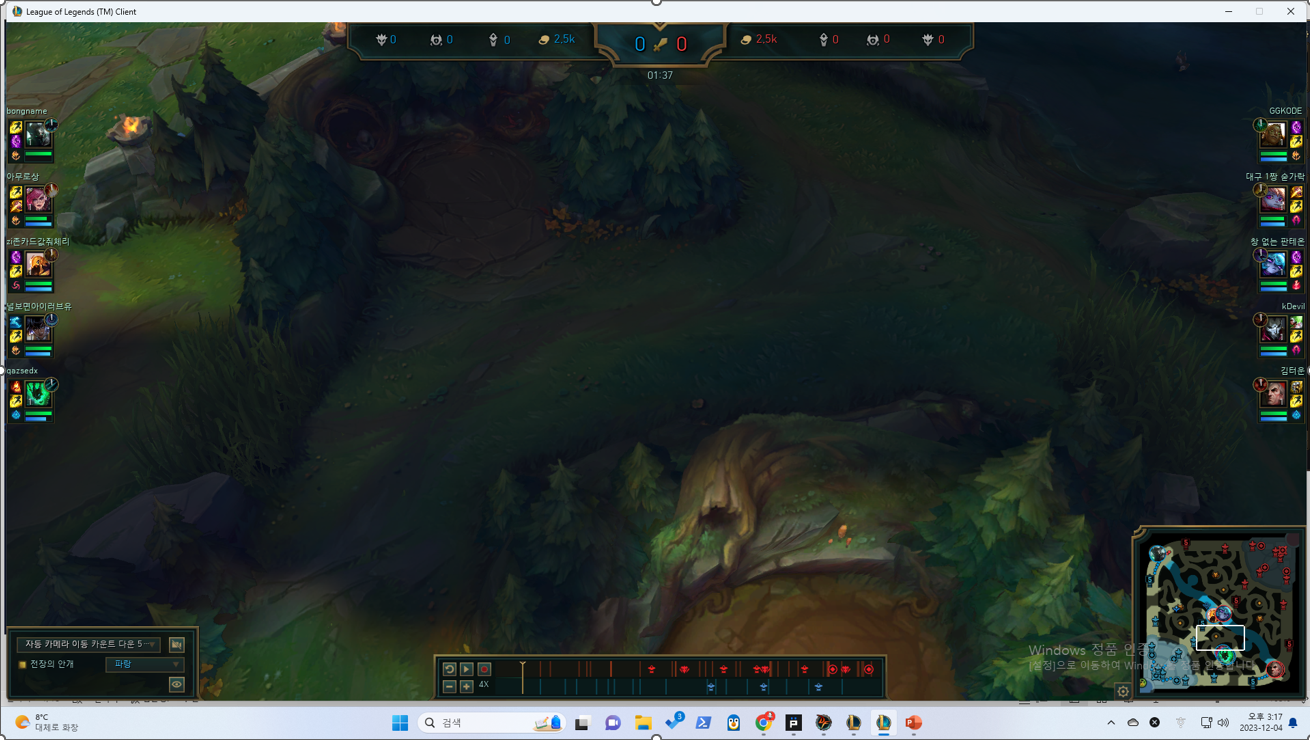Decrease playback speed with minus button
This screenshot has height=740, width=1310.
point(449,686)
